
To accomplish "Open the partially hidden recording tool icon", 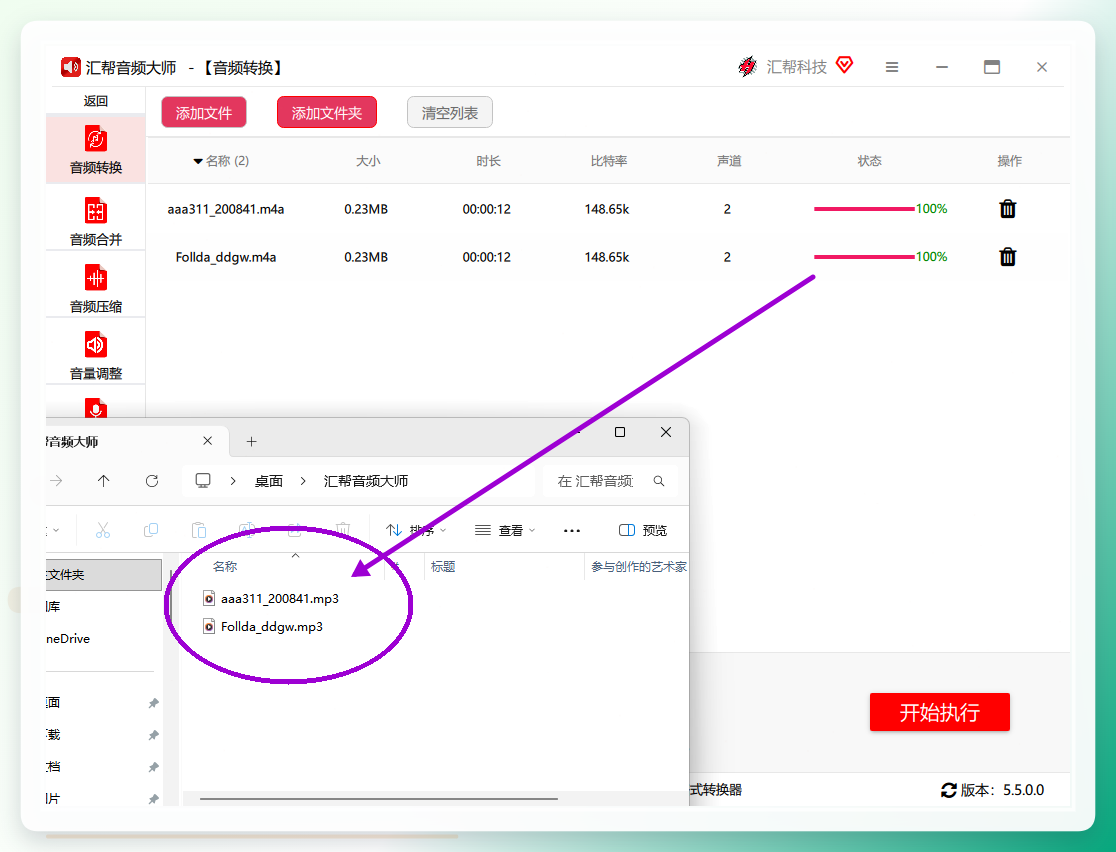I will (x=95, y=409).
